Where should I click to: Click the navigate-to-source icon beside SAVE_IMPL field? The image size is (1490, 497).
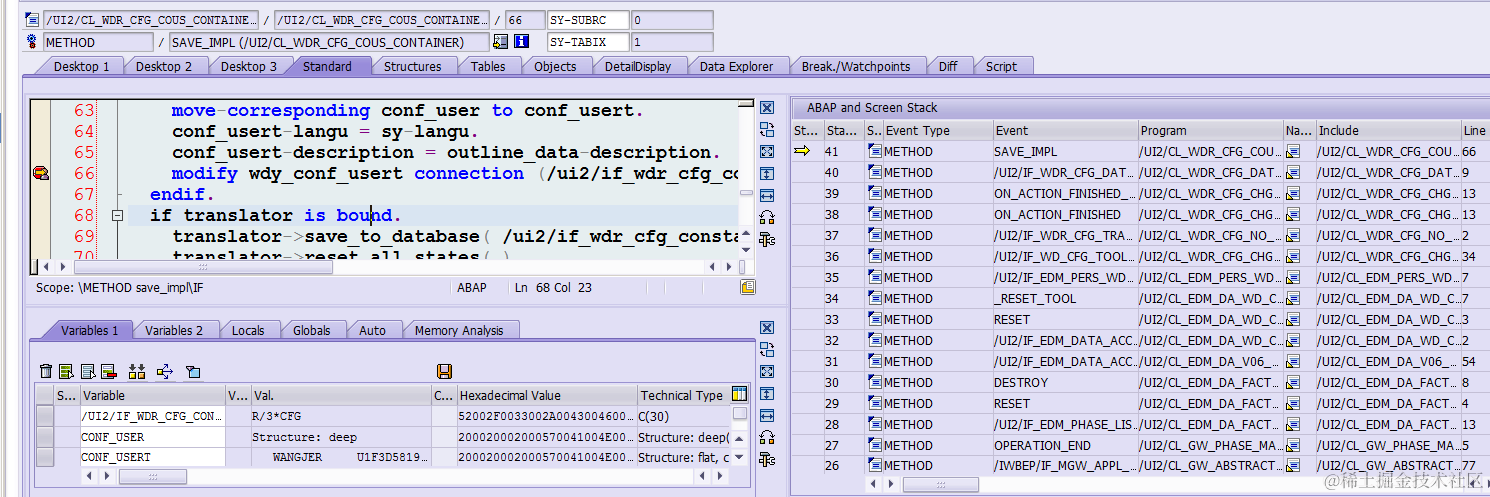[x=500, y=42]
